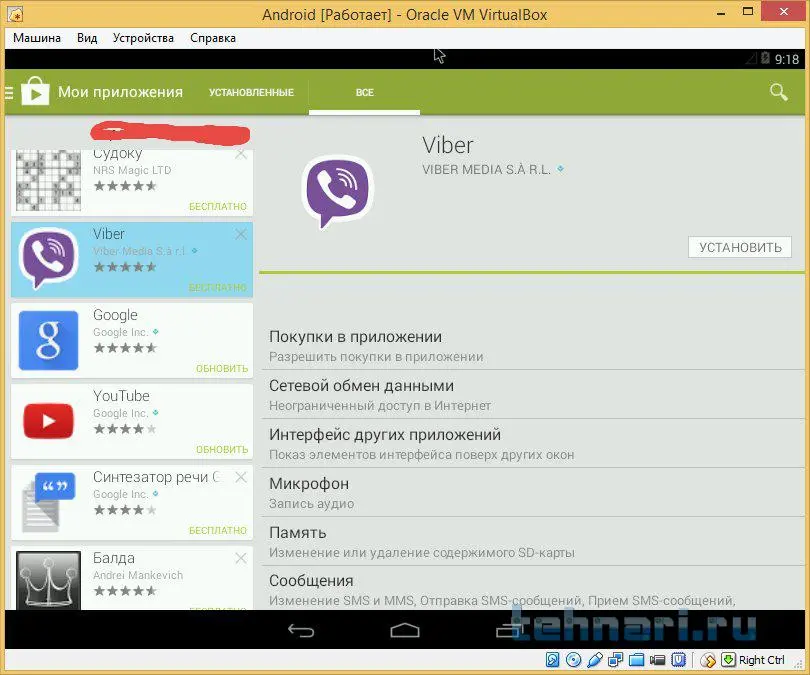This screenshot has width=810, height=675.
Task: Open the Справка menu
Action: coord(213,38)
